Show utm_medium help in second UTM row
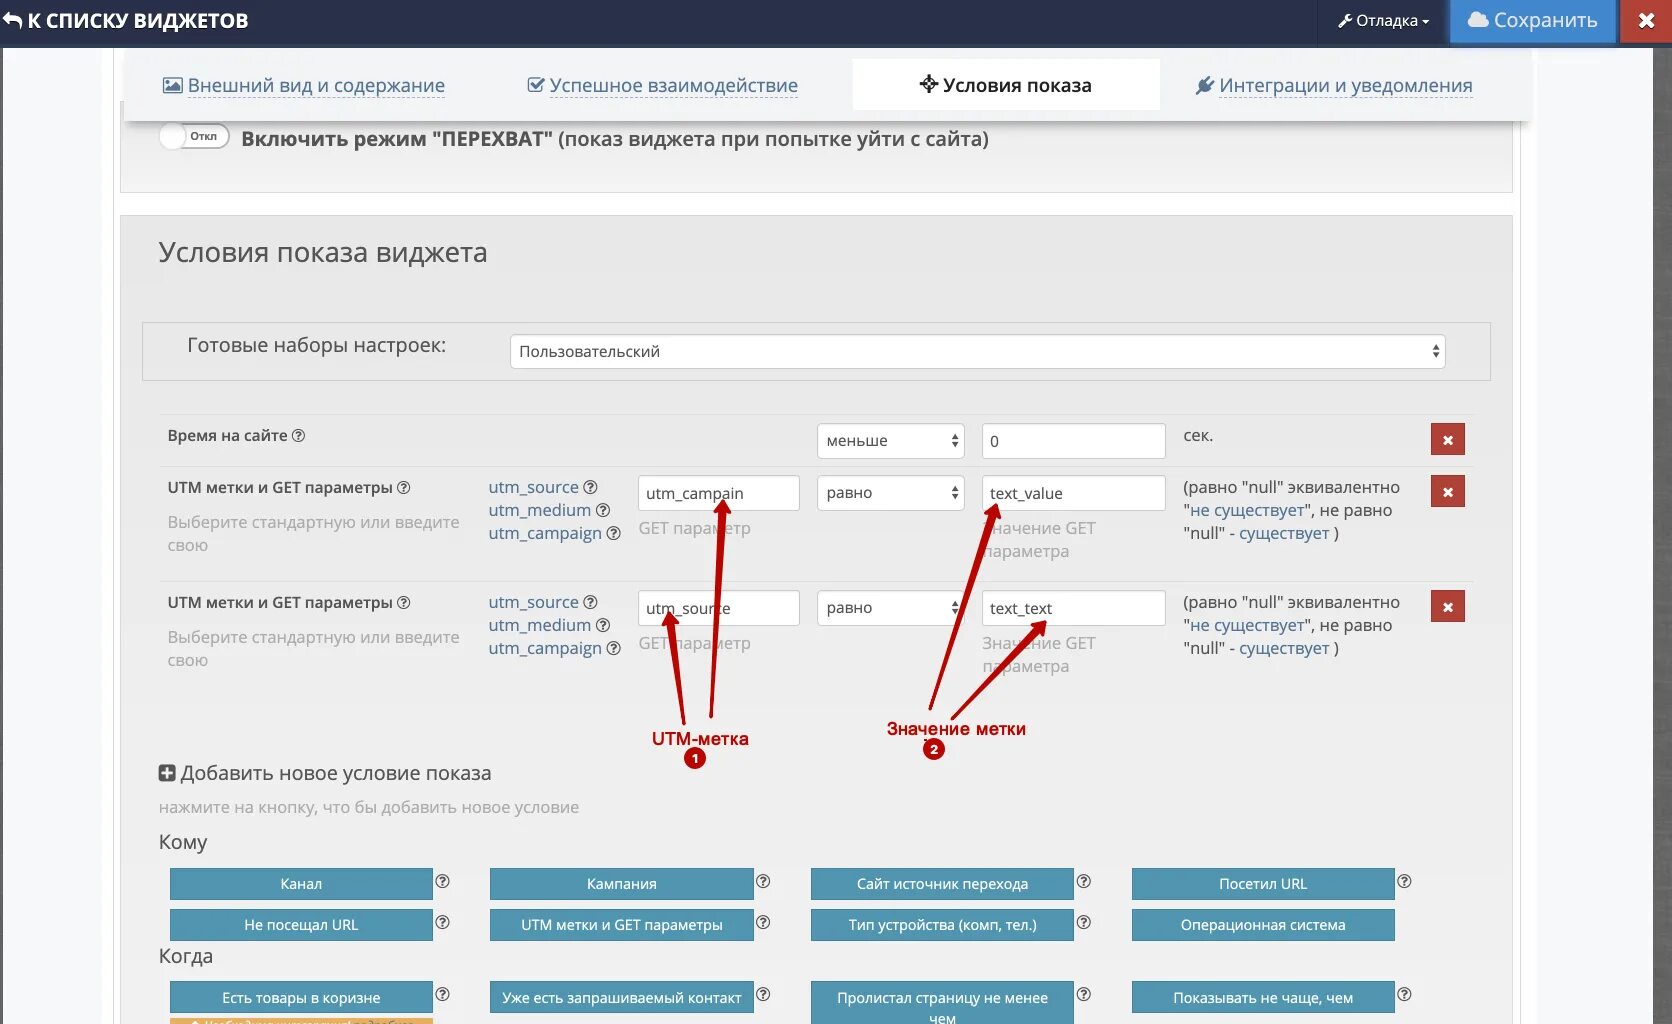This screenshot has height=1024, width=1672. (603, 625)
